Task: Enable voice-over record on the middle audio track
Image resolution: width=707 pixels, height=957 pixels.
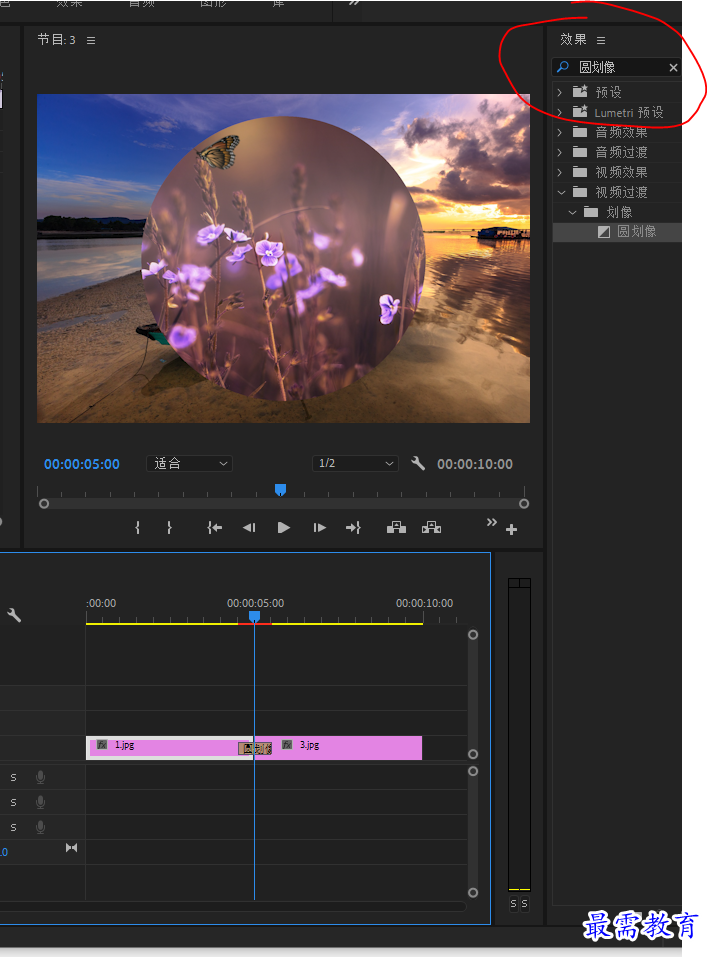Action: click(x=40, y=802)
